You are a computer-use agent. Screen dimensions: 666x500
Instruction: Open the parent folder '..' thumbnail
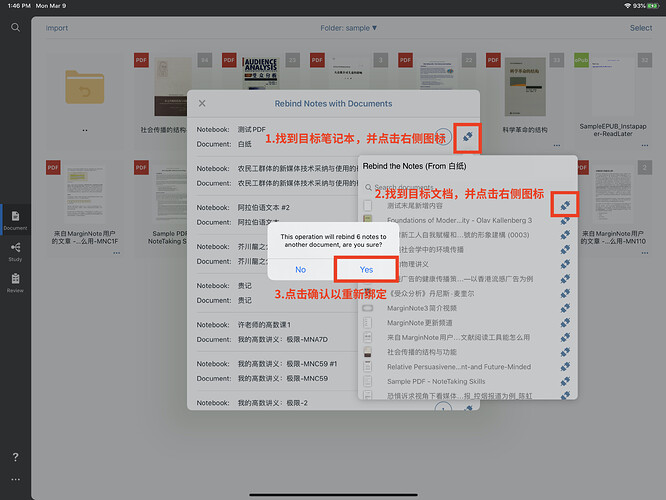pos(85,87)
